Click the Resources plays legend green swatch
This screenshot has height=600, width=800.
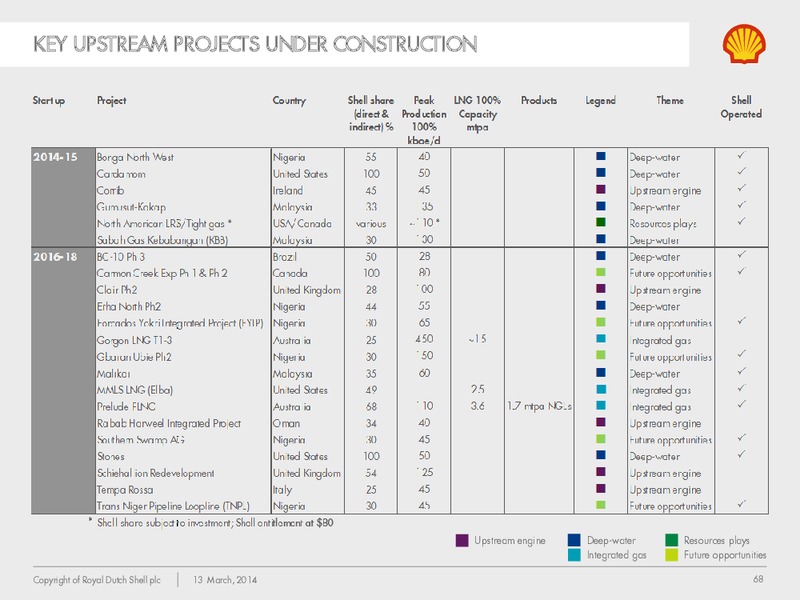[671, 540]
